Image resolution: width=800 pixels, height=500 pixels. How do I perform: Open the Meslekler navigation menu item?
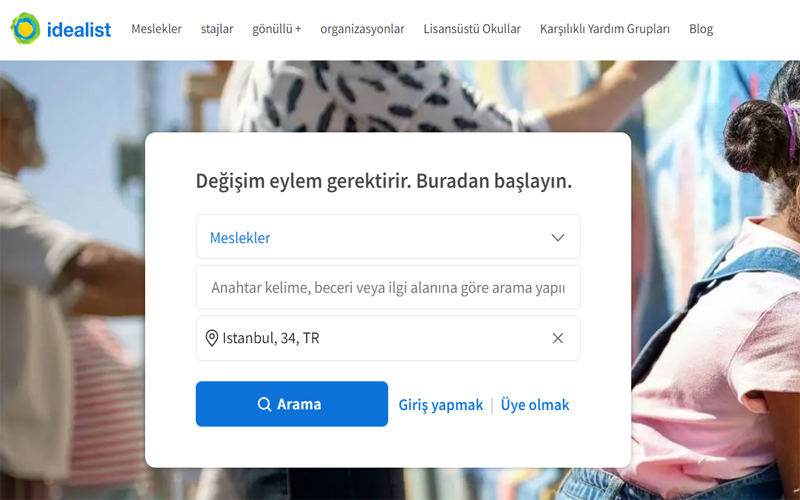156,29
